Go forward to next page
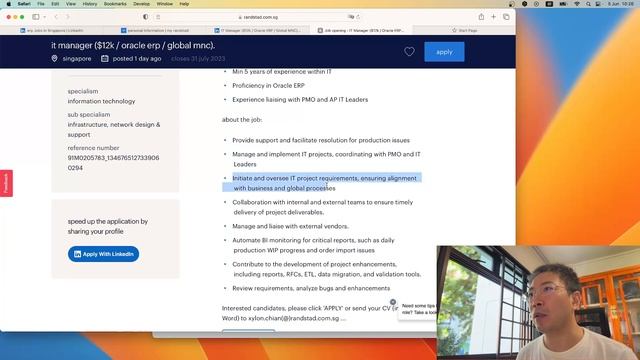The image size is (640, 360). tap(68, 17)
